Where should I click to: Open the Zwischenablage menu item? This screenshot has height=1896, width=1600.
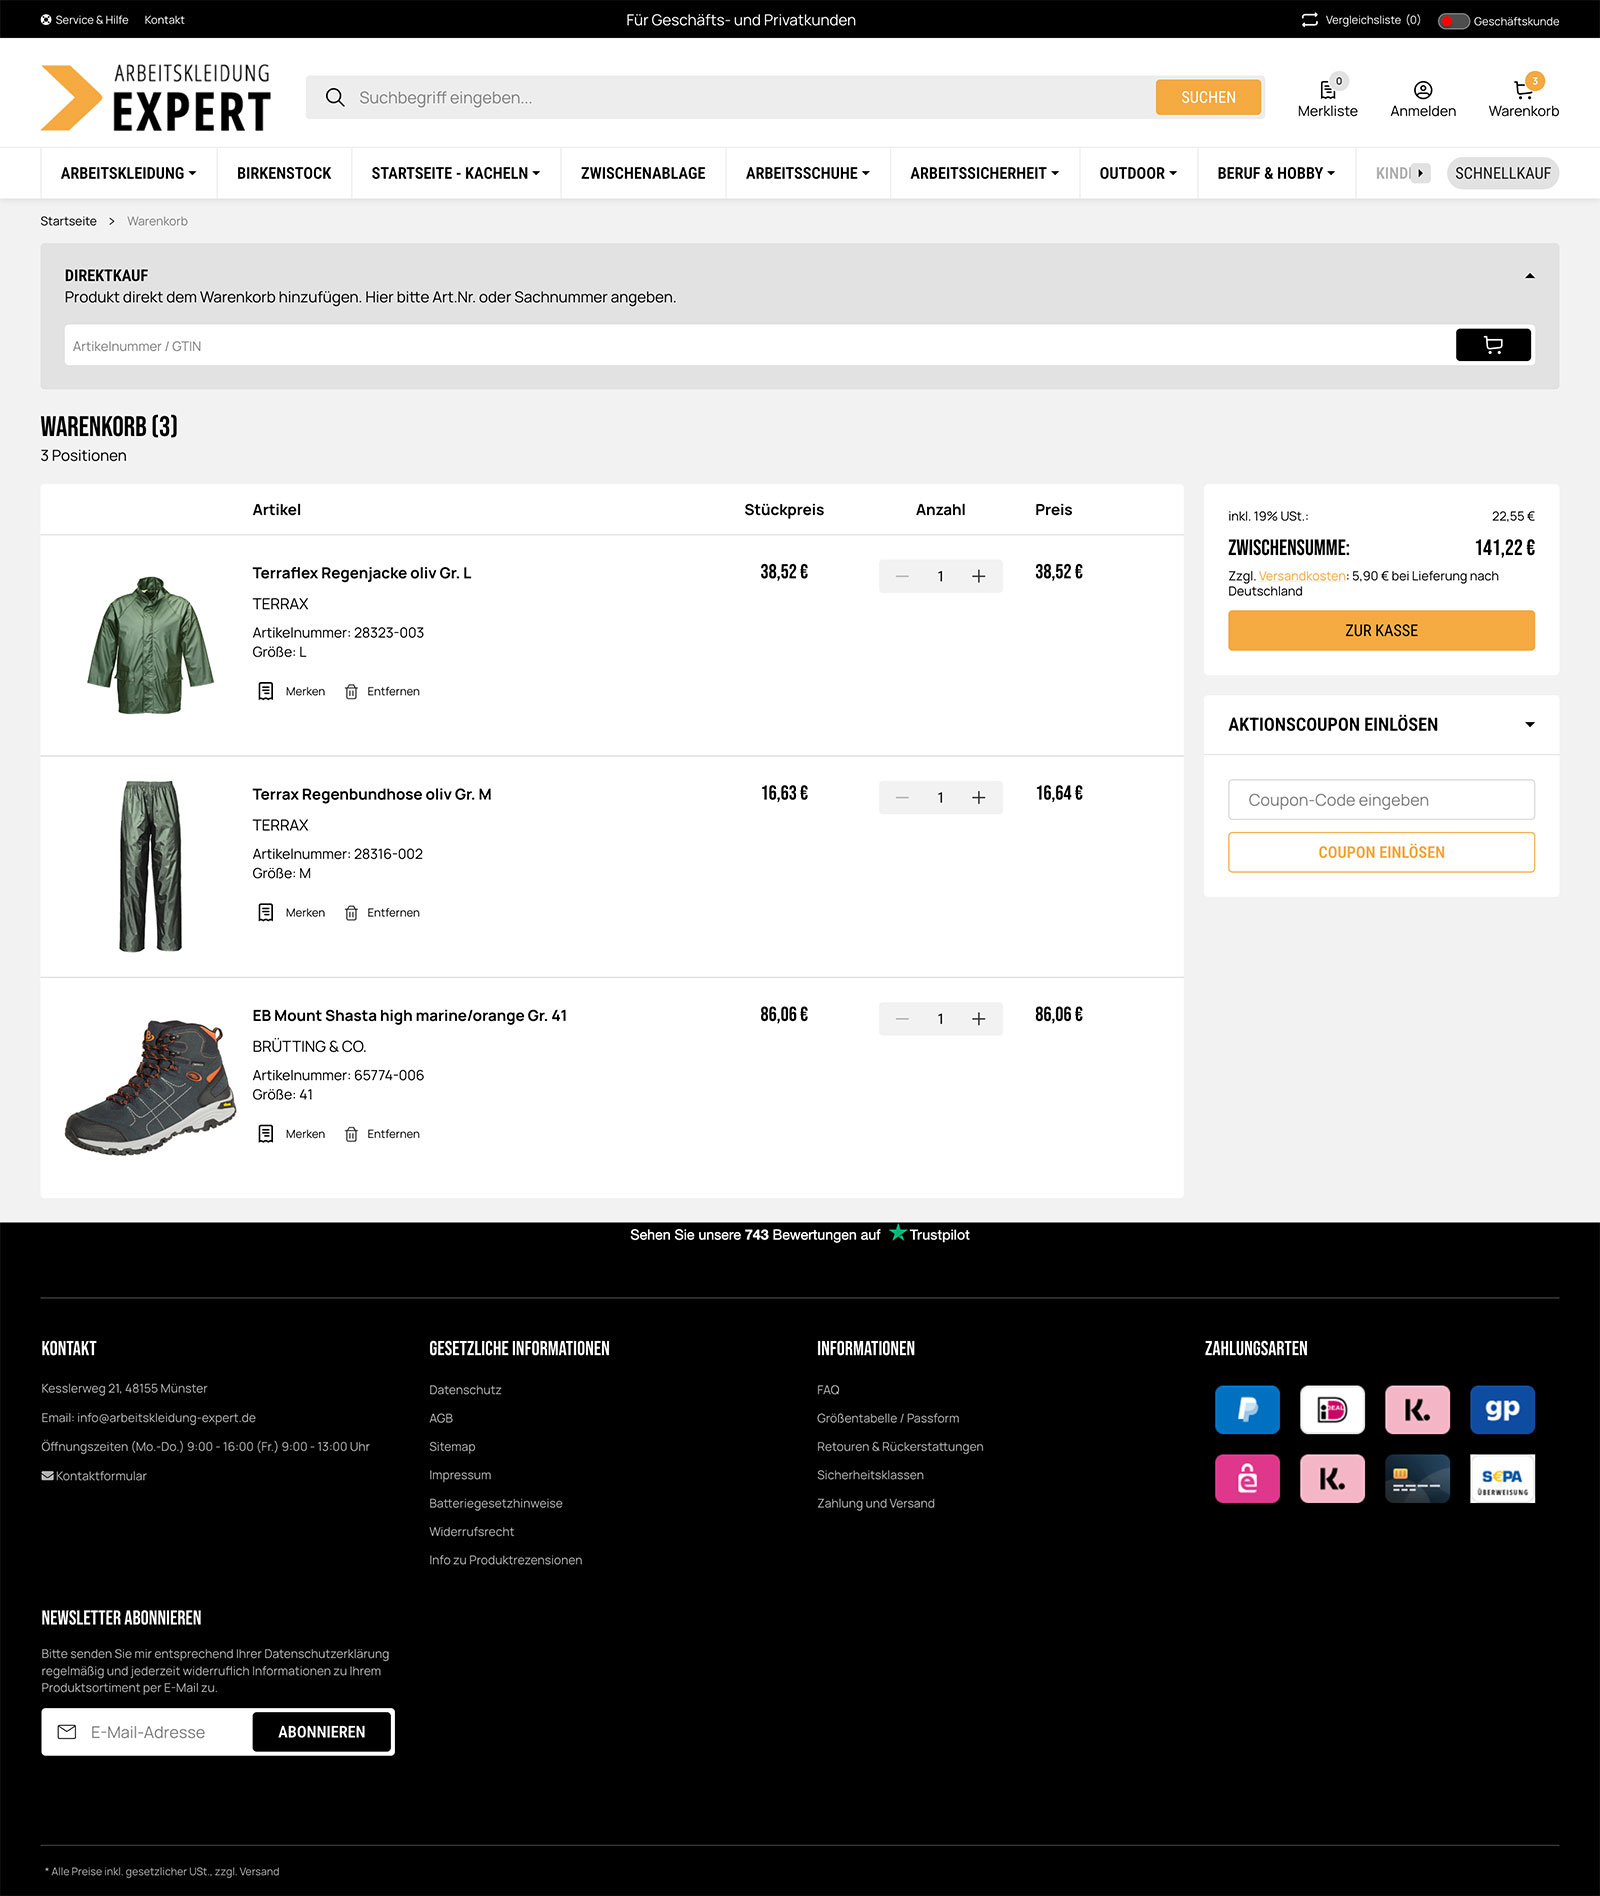643,173
